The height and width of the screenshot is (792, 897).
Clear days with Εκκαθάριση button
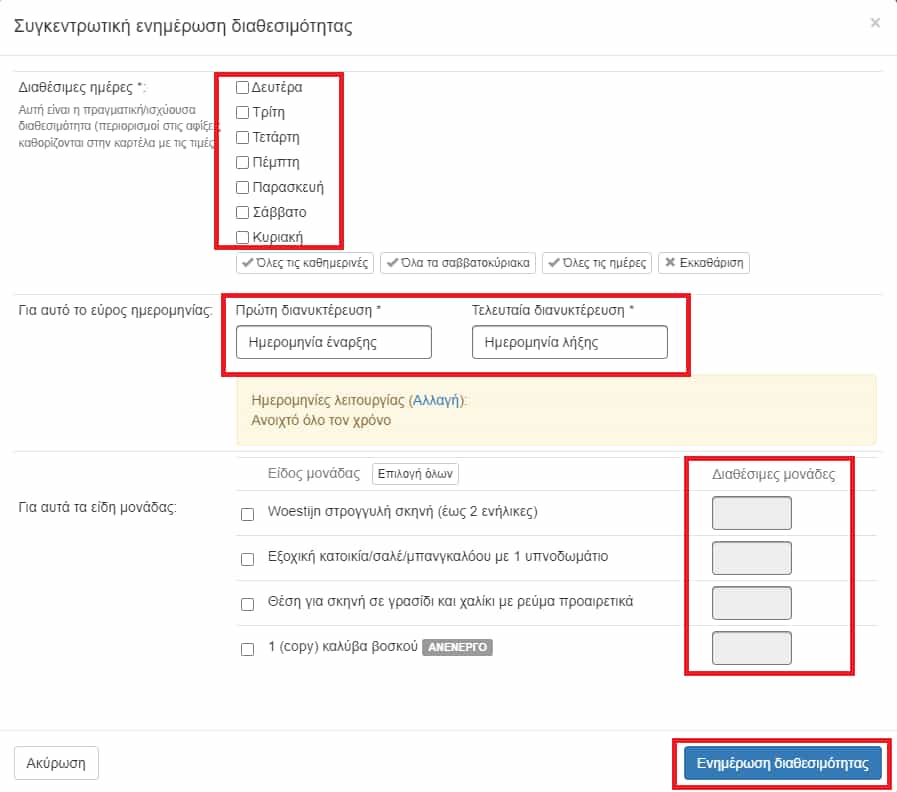[x=704, y=263]
